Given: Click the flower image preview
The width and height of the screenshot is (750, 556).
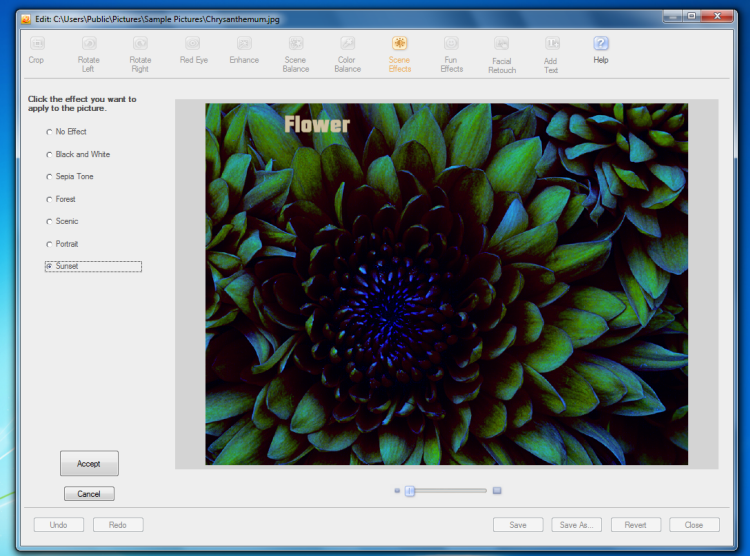Looking at the screenshot, I should (446, 283).
